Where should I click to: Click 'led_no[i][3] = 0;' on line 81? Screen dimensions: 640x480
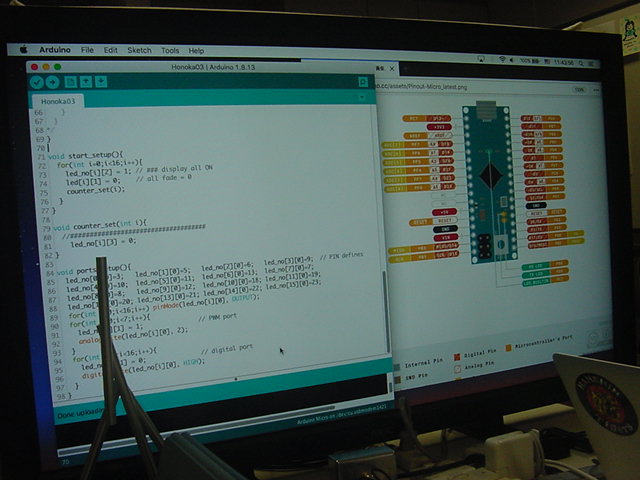103,242
